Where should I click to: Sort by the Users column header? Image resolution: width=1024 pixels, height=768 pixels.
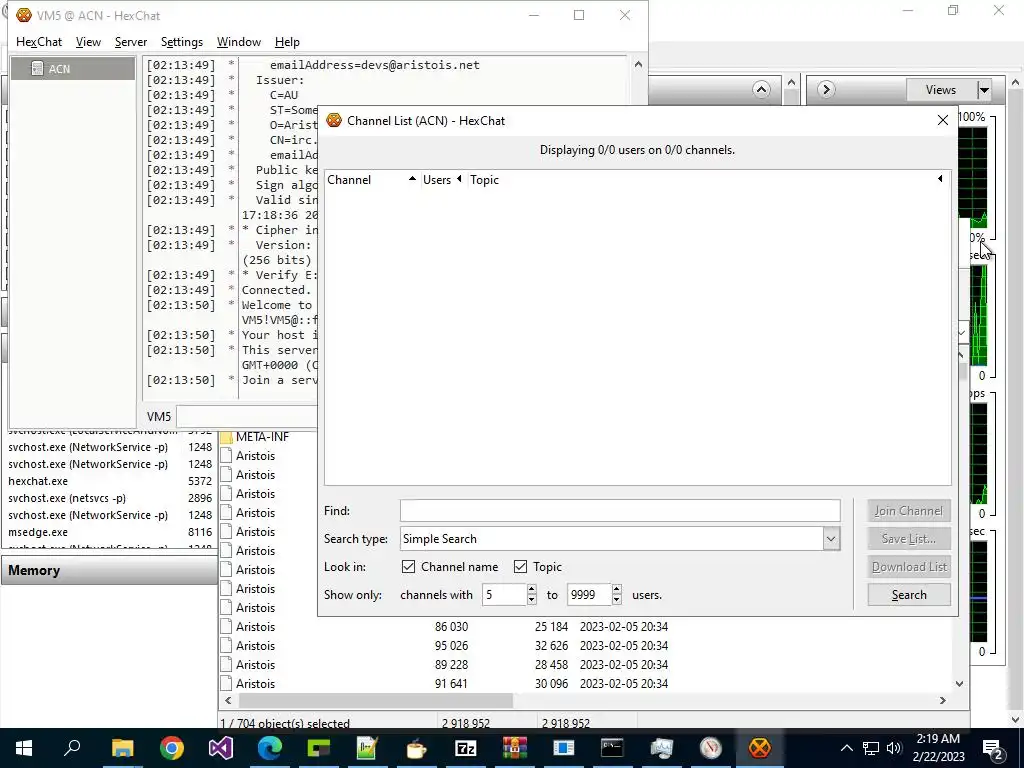tap(442, 180)
